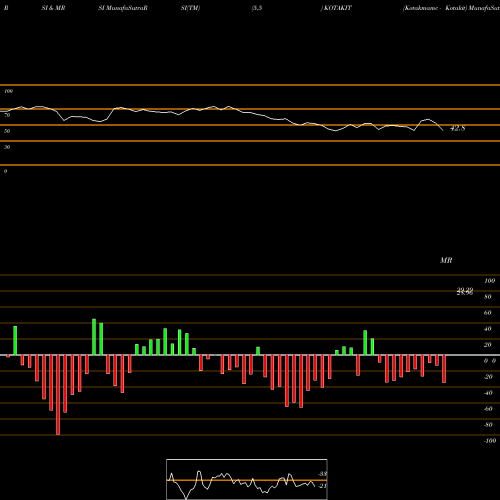Click the 'SI(TM)' header text
500x500 pixels.
click(x=190, y=8)
